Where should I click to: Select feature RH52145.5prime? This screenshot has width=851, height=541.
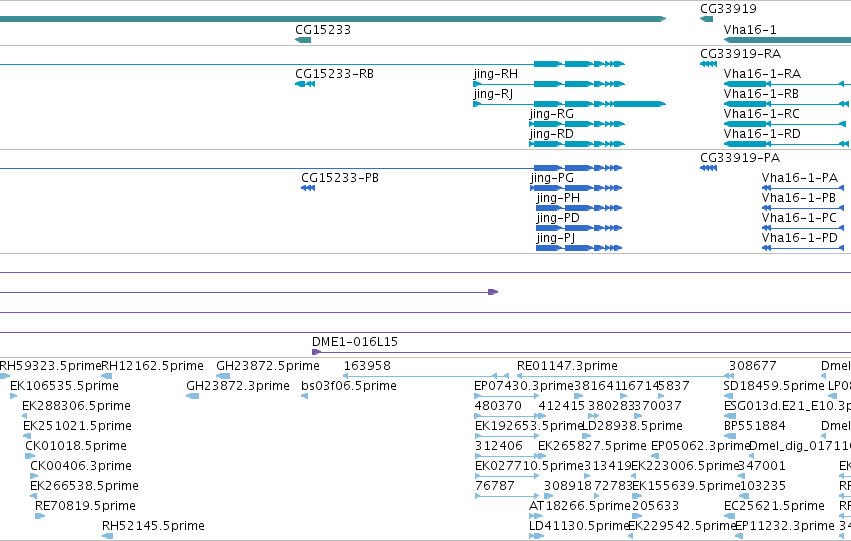point(153,526)
